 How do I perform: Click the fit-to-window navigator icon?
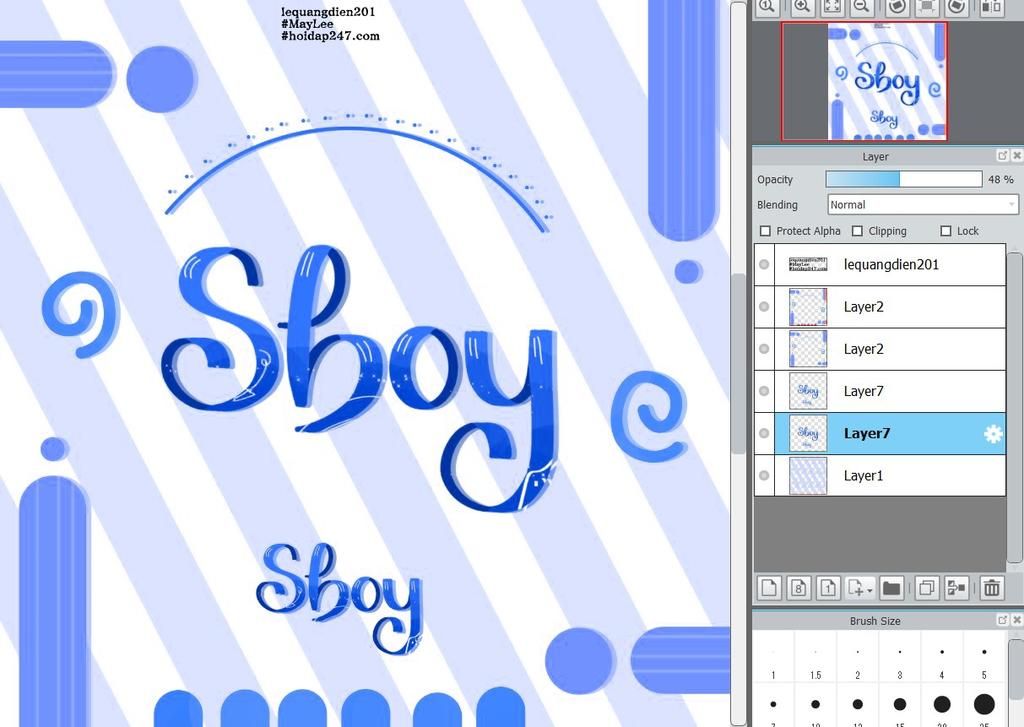[832, 7]
